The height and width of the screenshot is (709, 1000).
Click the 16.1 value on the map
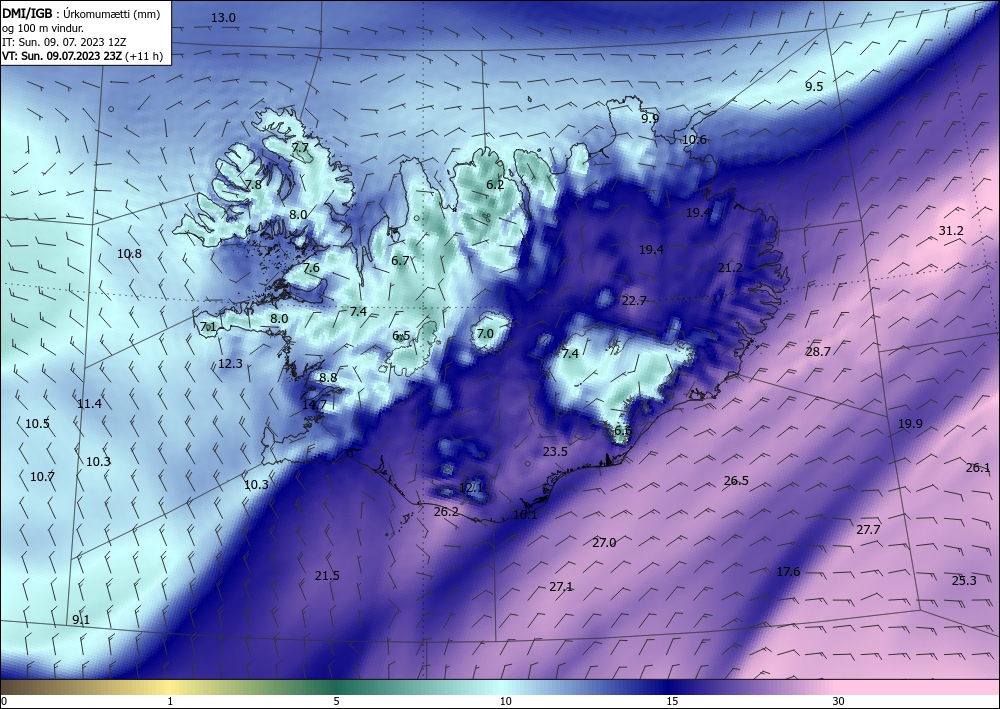pyautogui.click(x=526, y=515)
